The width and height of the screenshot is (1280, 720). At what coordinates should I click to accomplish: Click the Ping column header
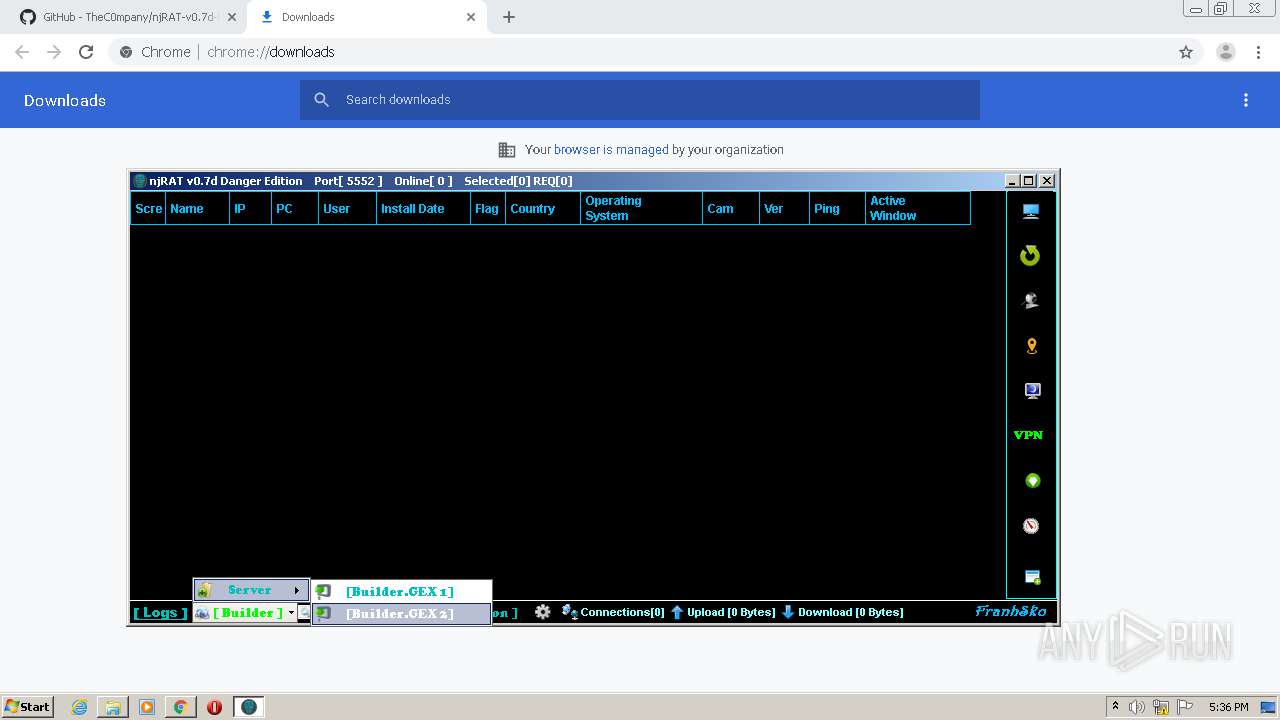(x=837, y=208)
